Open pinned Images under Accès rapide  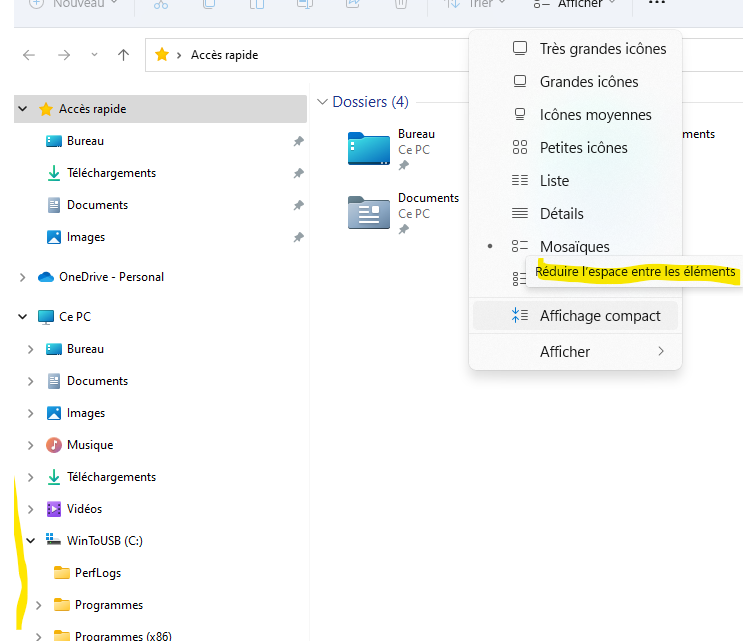[x=86, y=237]
